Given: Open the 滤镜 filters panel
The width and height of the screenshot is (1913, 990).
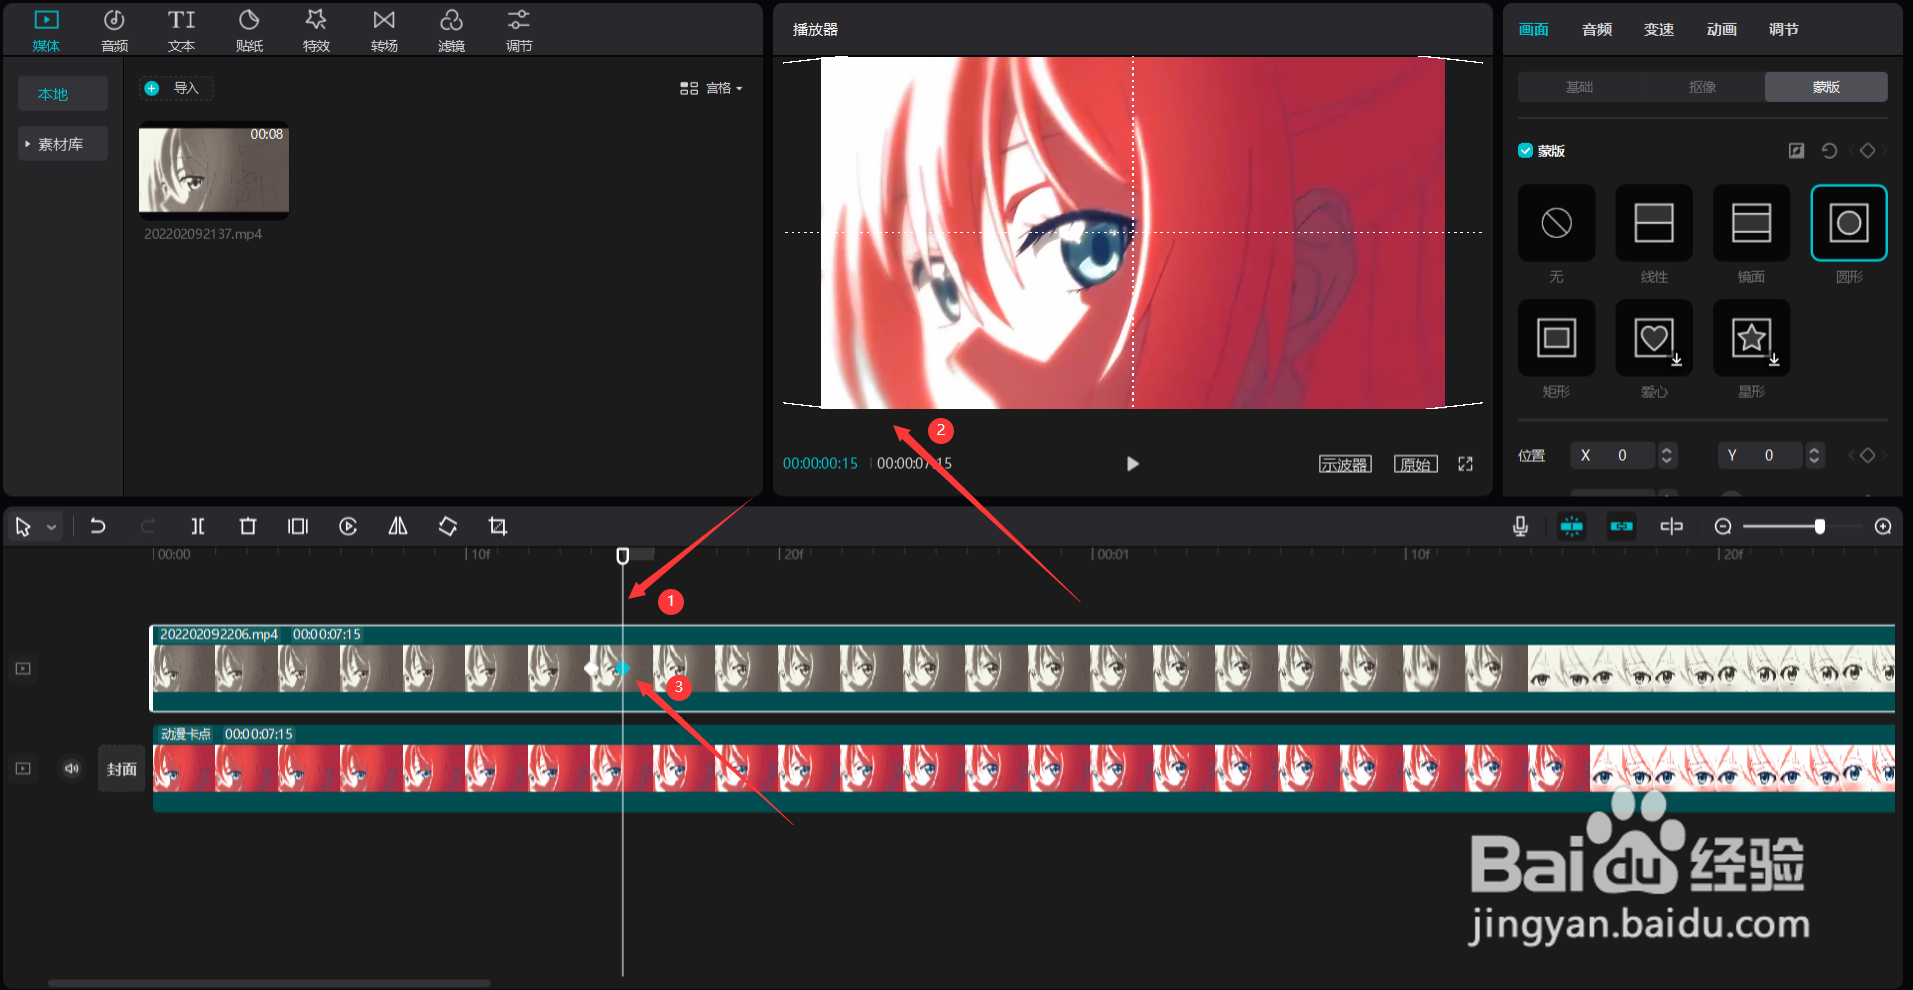Looking at the screenshot, I should [451, 30].
